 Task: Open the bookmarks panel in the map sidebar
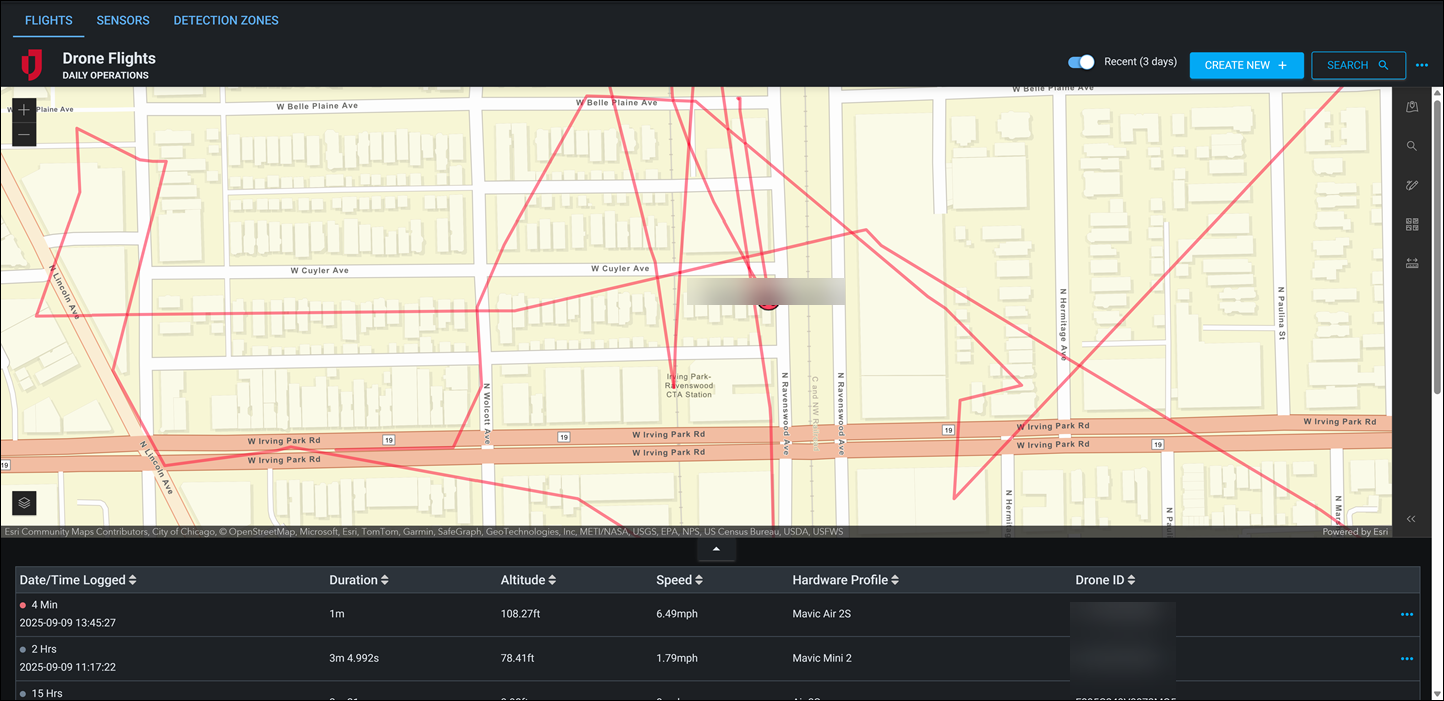tap(1411, 106)
